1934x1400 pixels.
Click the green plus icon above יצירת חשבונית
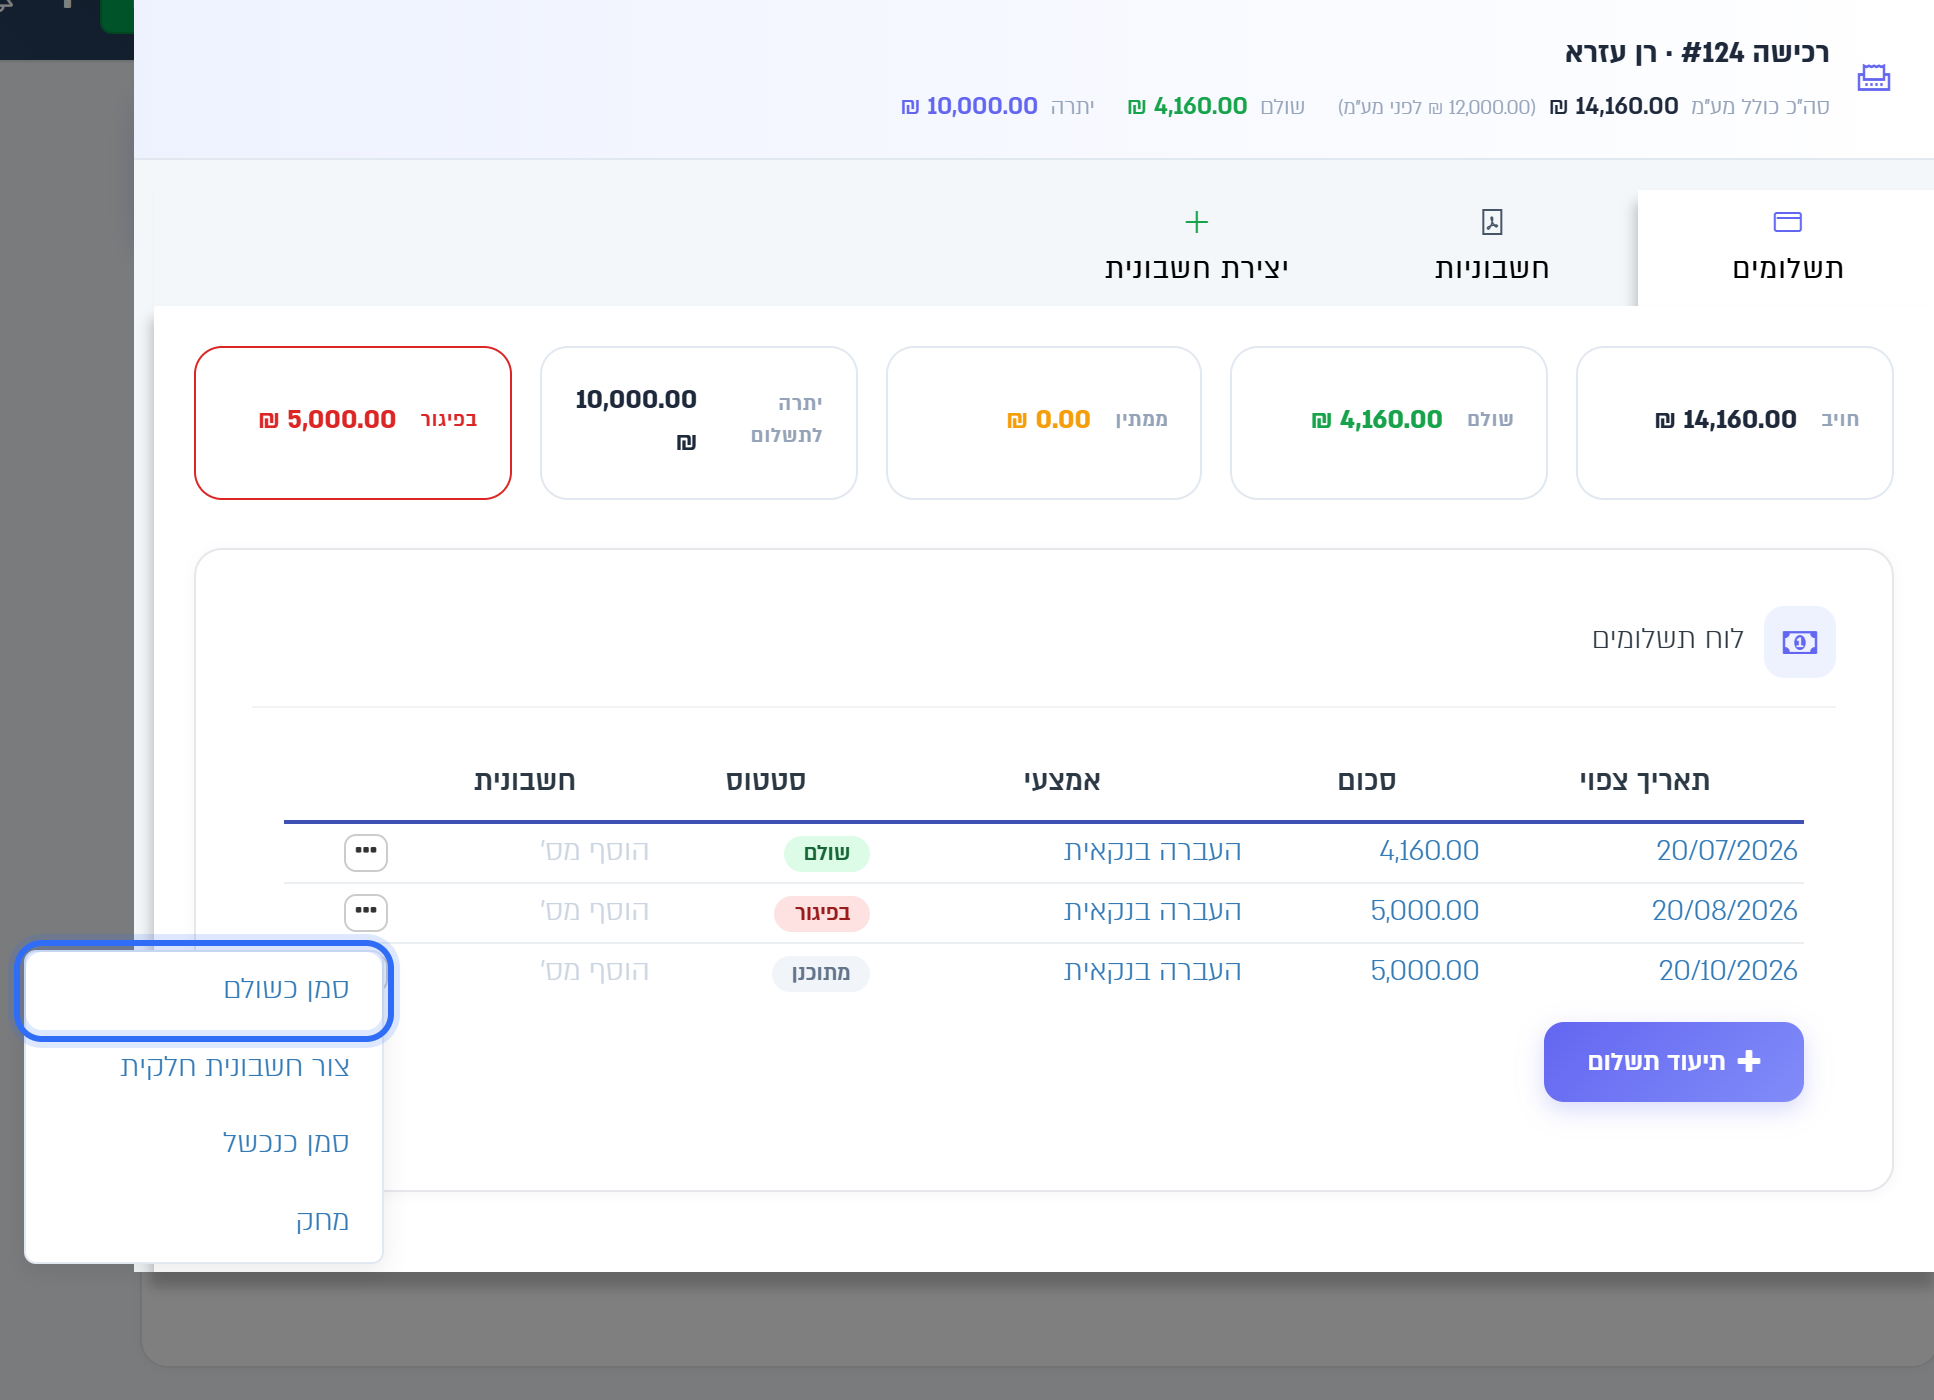pos(1196,222)
